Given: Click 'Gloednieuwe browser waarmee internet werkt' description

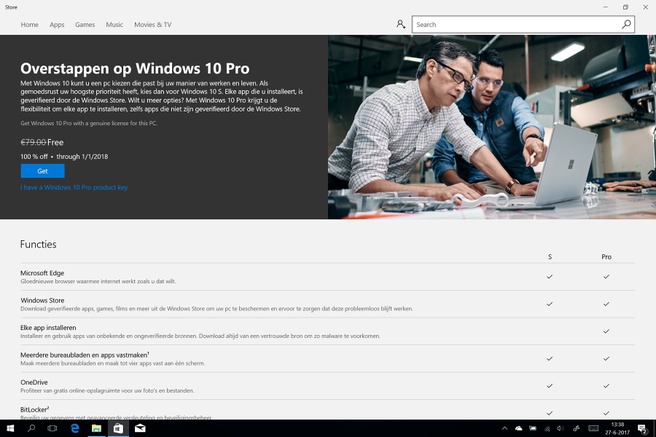Looking at the screenshot, I should point(98,281).
